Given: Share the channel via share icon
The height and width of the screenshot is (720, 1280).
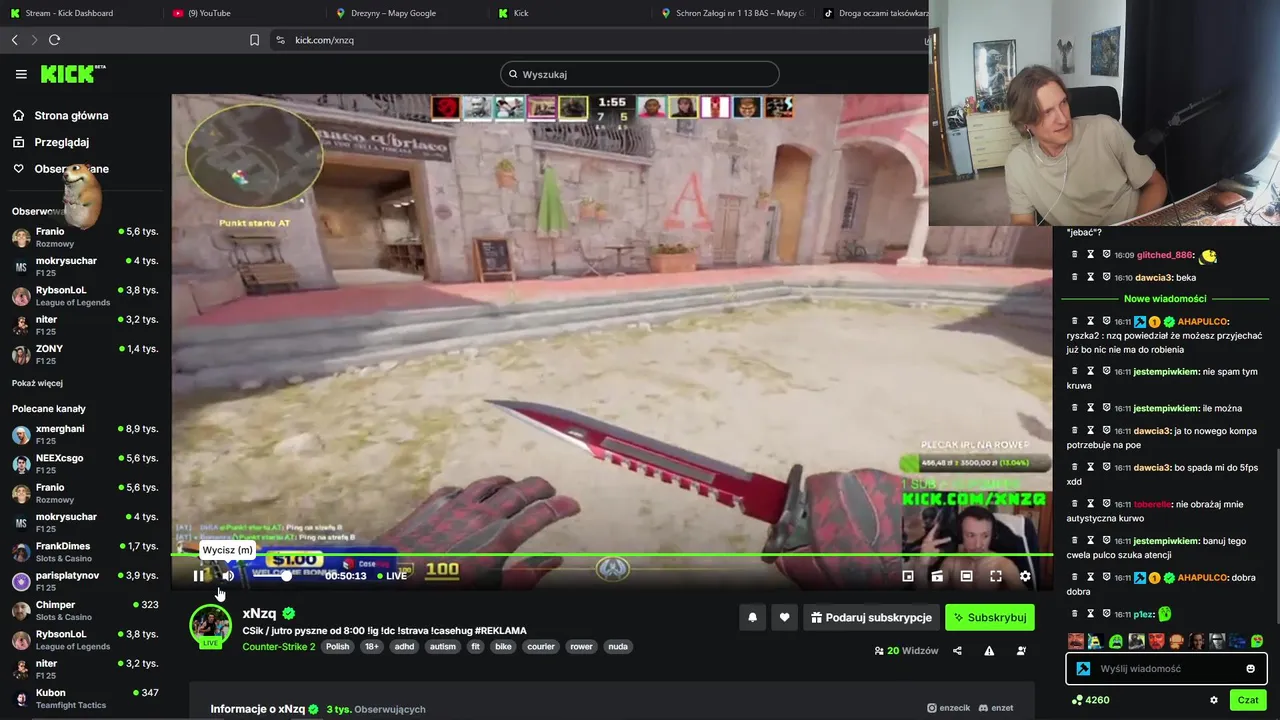Looking at the screenshot, I should pos(957,651).
